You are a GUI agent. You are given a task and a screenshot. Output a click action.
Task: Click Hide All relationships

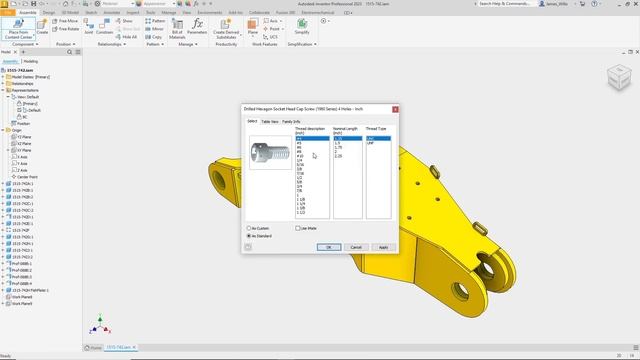(126, 37)
